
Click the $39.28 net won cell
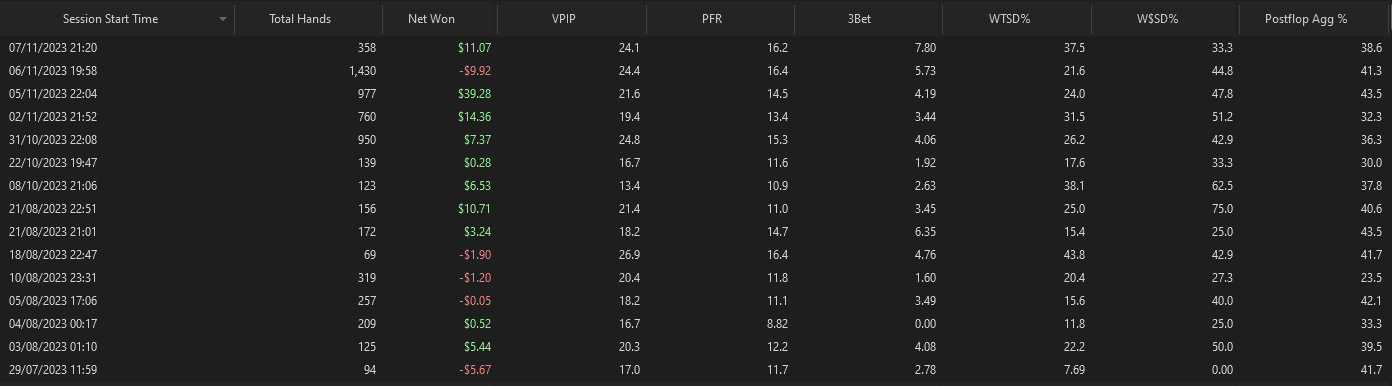click(469, 93)
